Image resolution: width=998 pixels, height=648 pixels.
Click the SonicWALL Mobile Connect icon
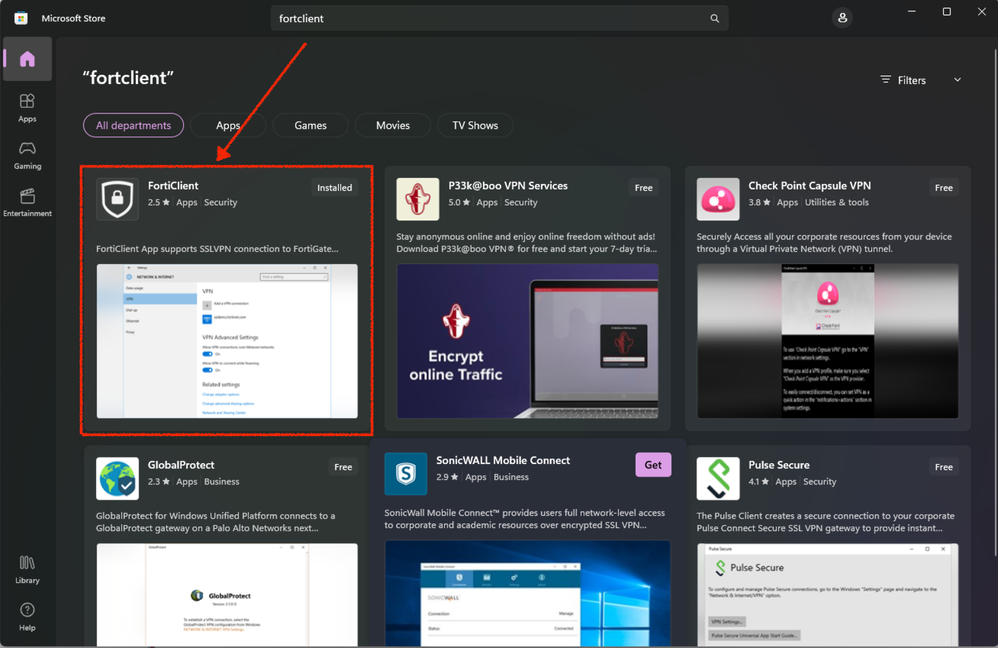tap(406, 474)
